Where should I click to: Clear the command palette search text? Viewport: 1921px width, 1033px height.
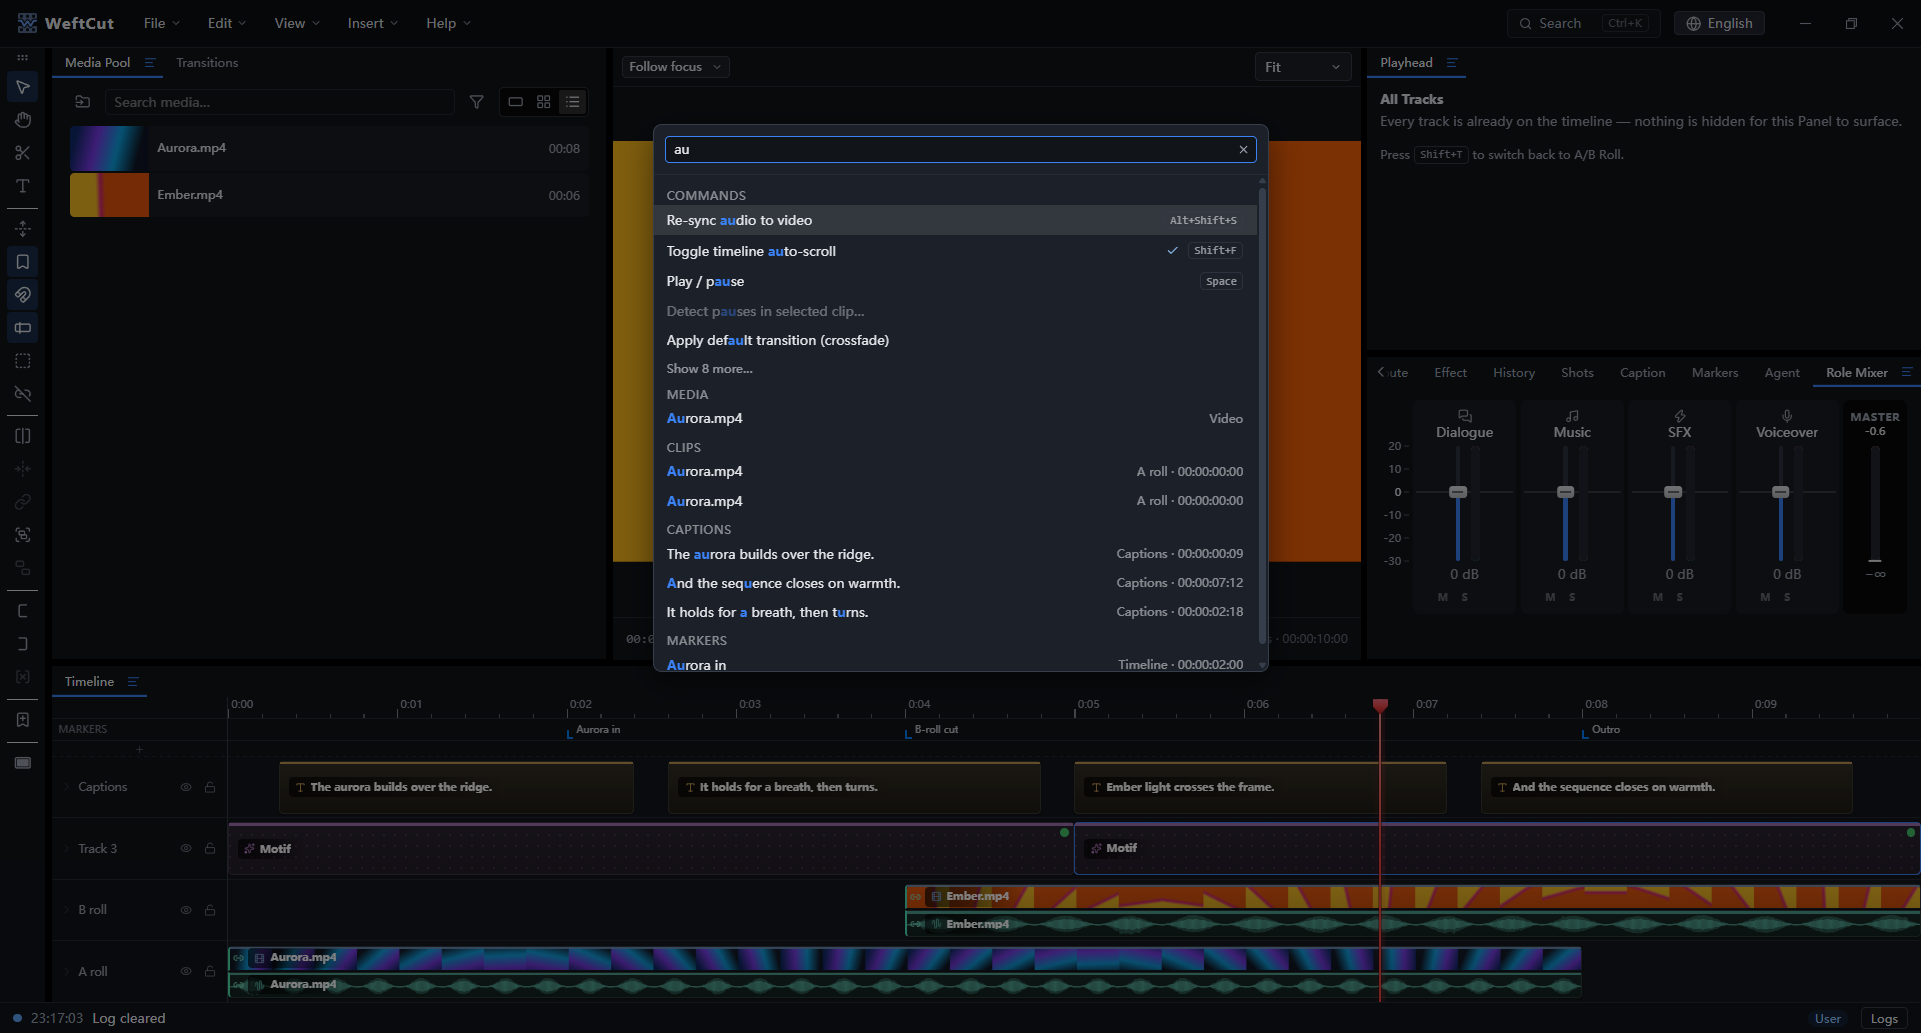pyautogui.click(x=1243, y=150)
